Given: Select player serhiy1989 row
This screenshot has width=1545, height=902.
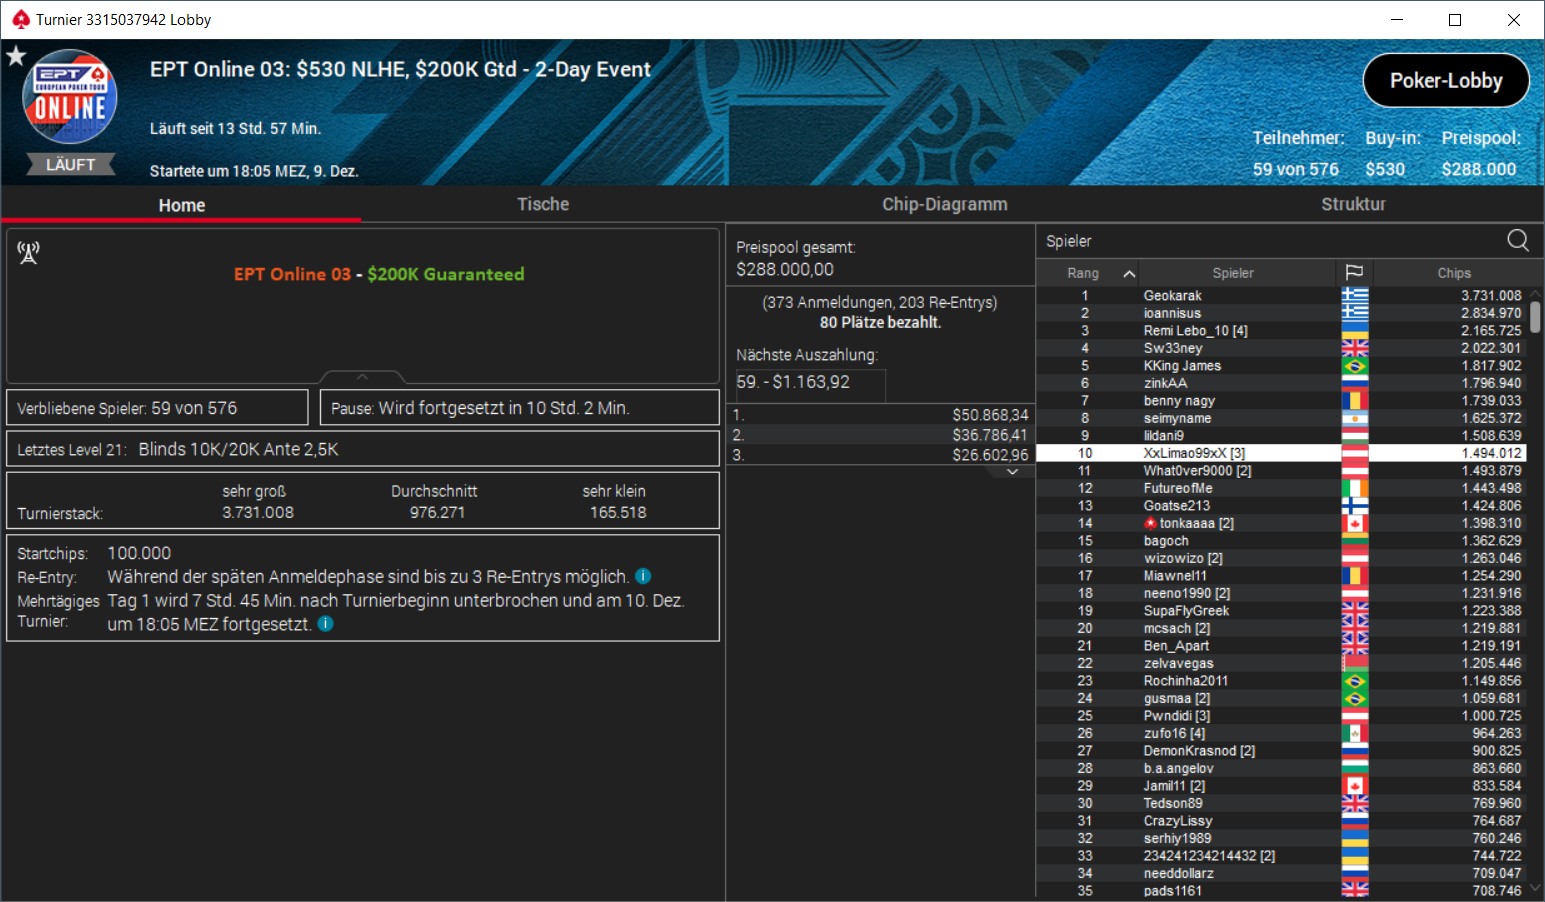Looking at the screenshot, I should [x=1282, y=838].
